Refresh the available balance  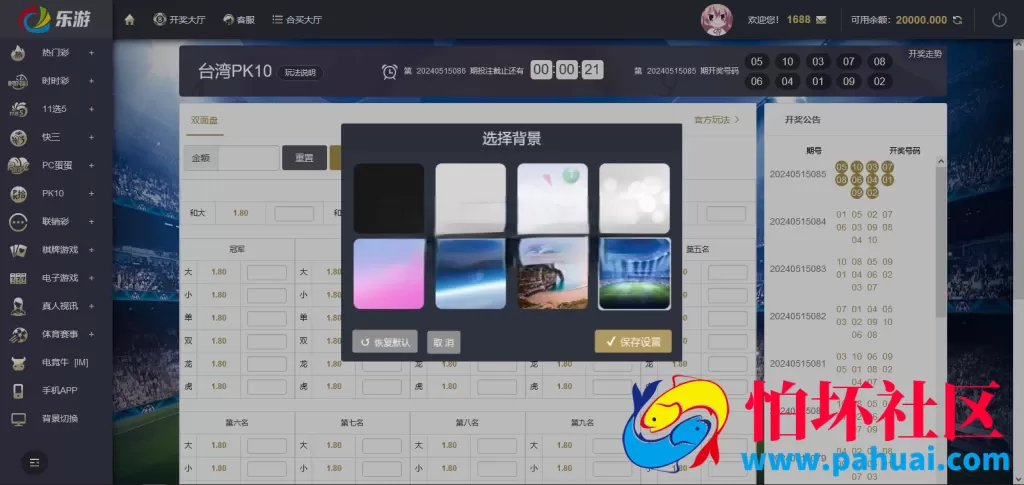[x=957, y=20]
